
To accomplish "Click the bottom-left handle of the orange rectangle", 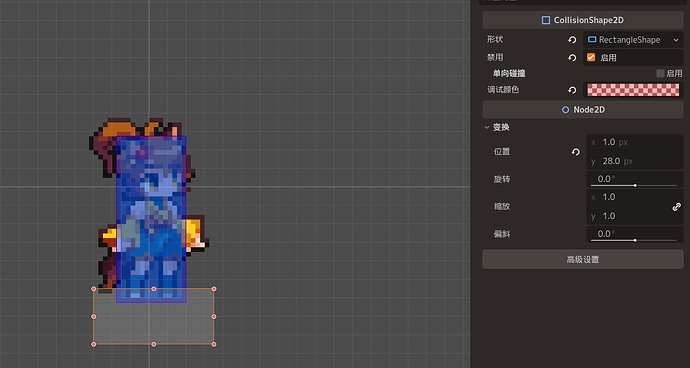I will pos(93,344).
